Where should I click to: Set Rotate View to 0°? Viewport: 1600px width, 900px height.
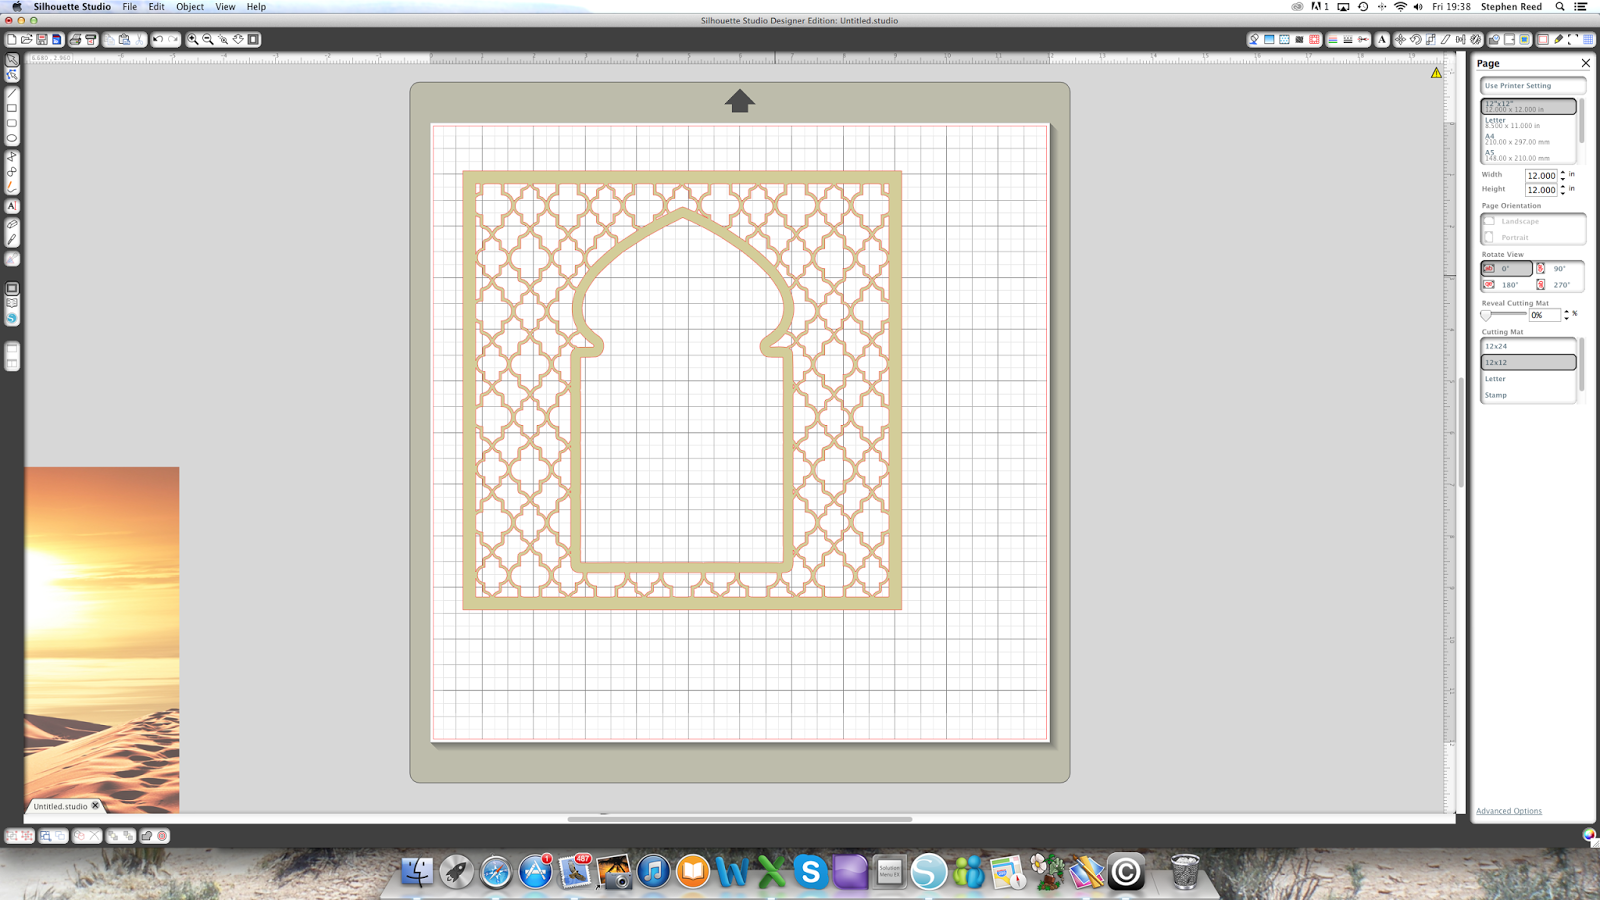[1506, 269]
